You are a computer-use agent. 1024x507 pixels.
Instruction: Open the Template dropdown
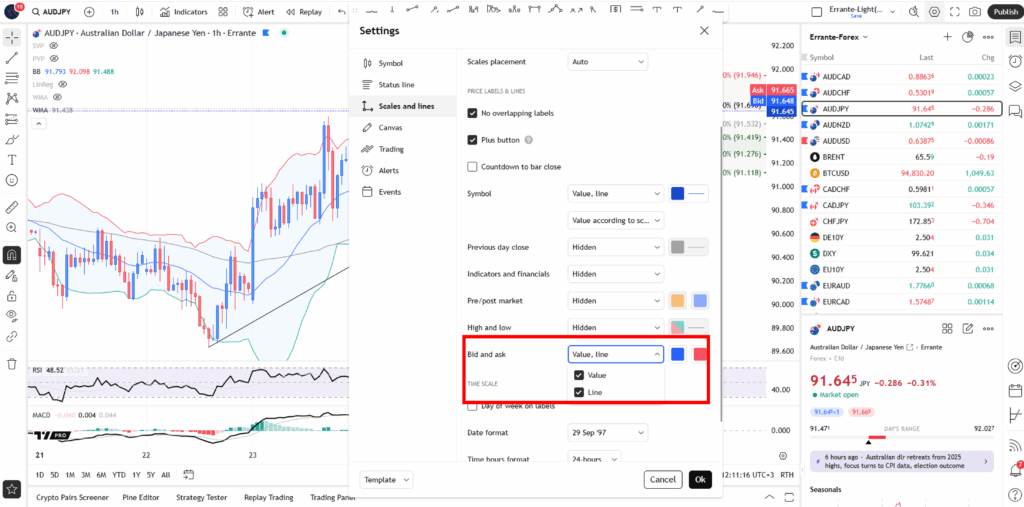386,480
